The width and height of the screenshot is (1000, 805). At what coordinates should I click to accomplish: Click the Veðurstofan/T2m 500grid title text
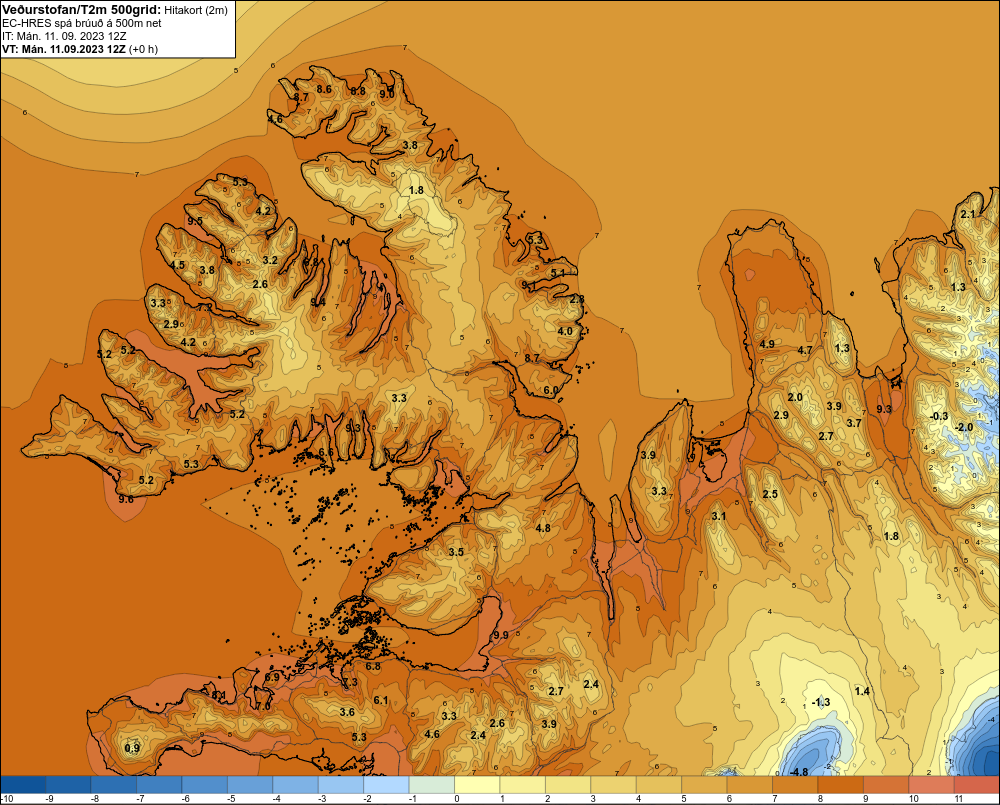point(81,9)
